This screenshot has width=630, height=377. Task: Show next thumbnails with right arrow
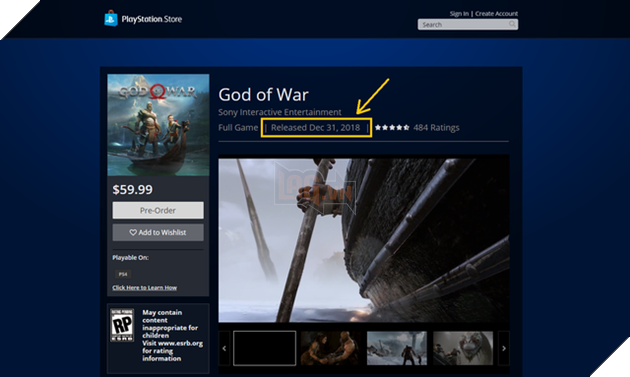pos(503,348)
